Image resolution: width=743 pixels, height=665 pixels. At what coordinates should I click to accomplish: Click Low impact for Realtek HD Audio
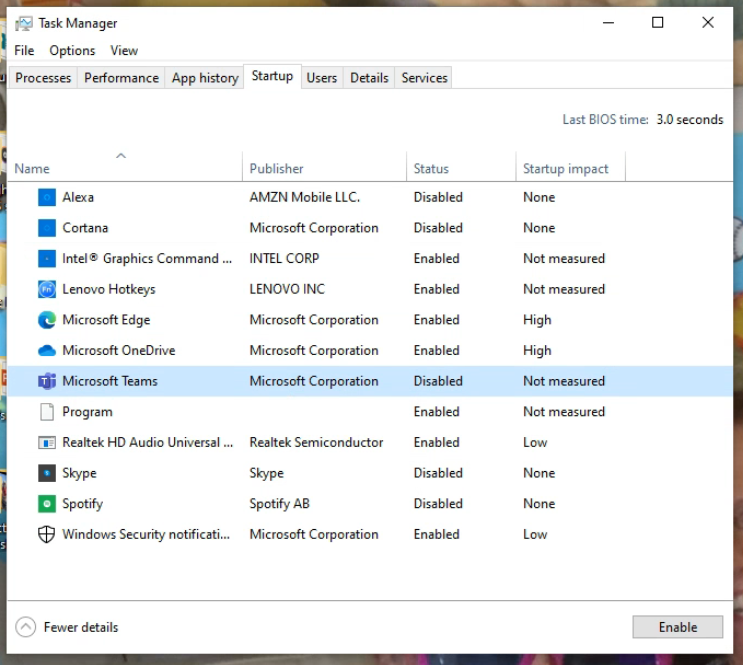click(535, 442)
